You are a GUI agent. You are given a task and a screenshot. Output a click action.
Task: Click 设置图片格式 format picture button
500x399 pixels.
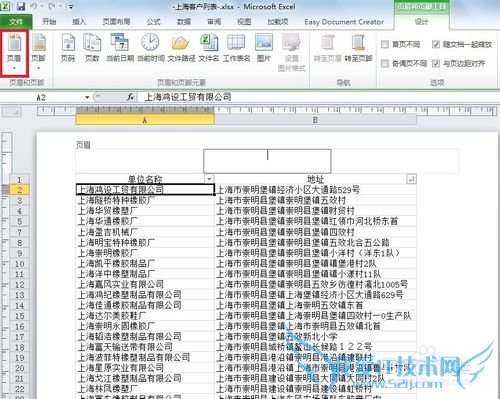coord(292,53)
